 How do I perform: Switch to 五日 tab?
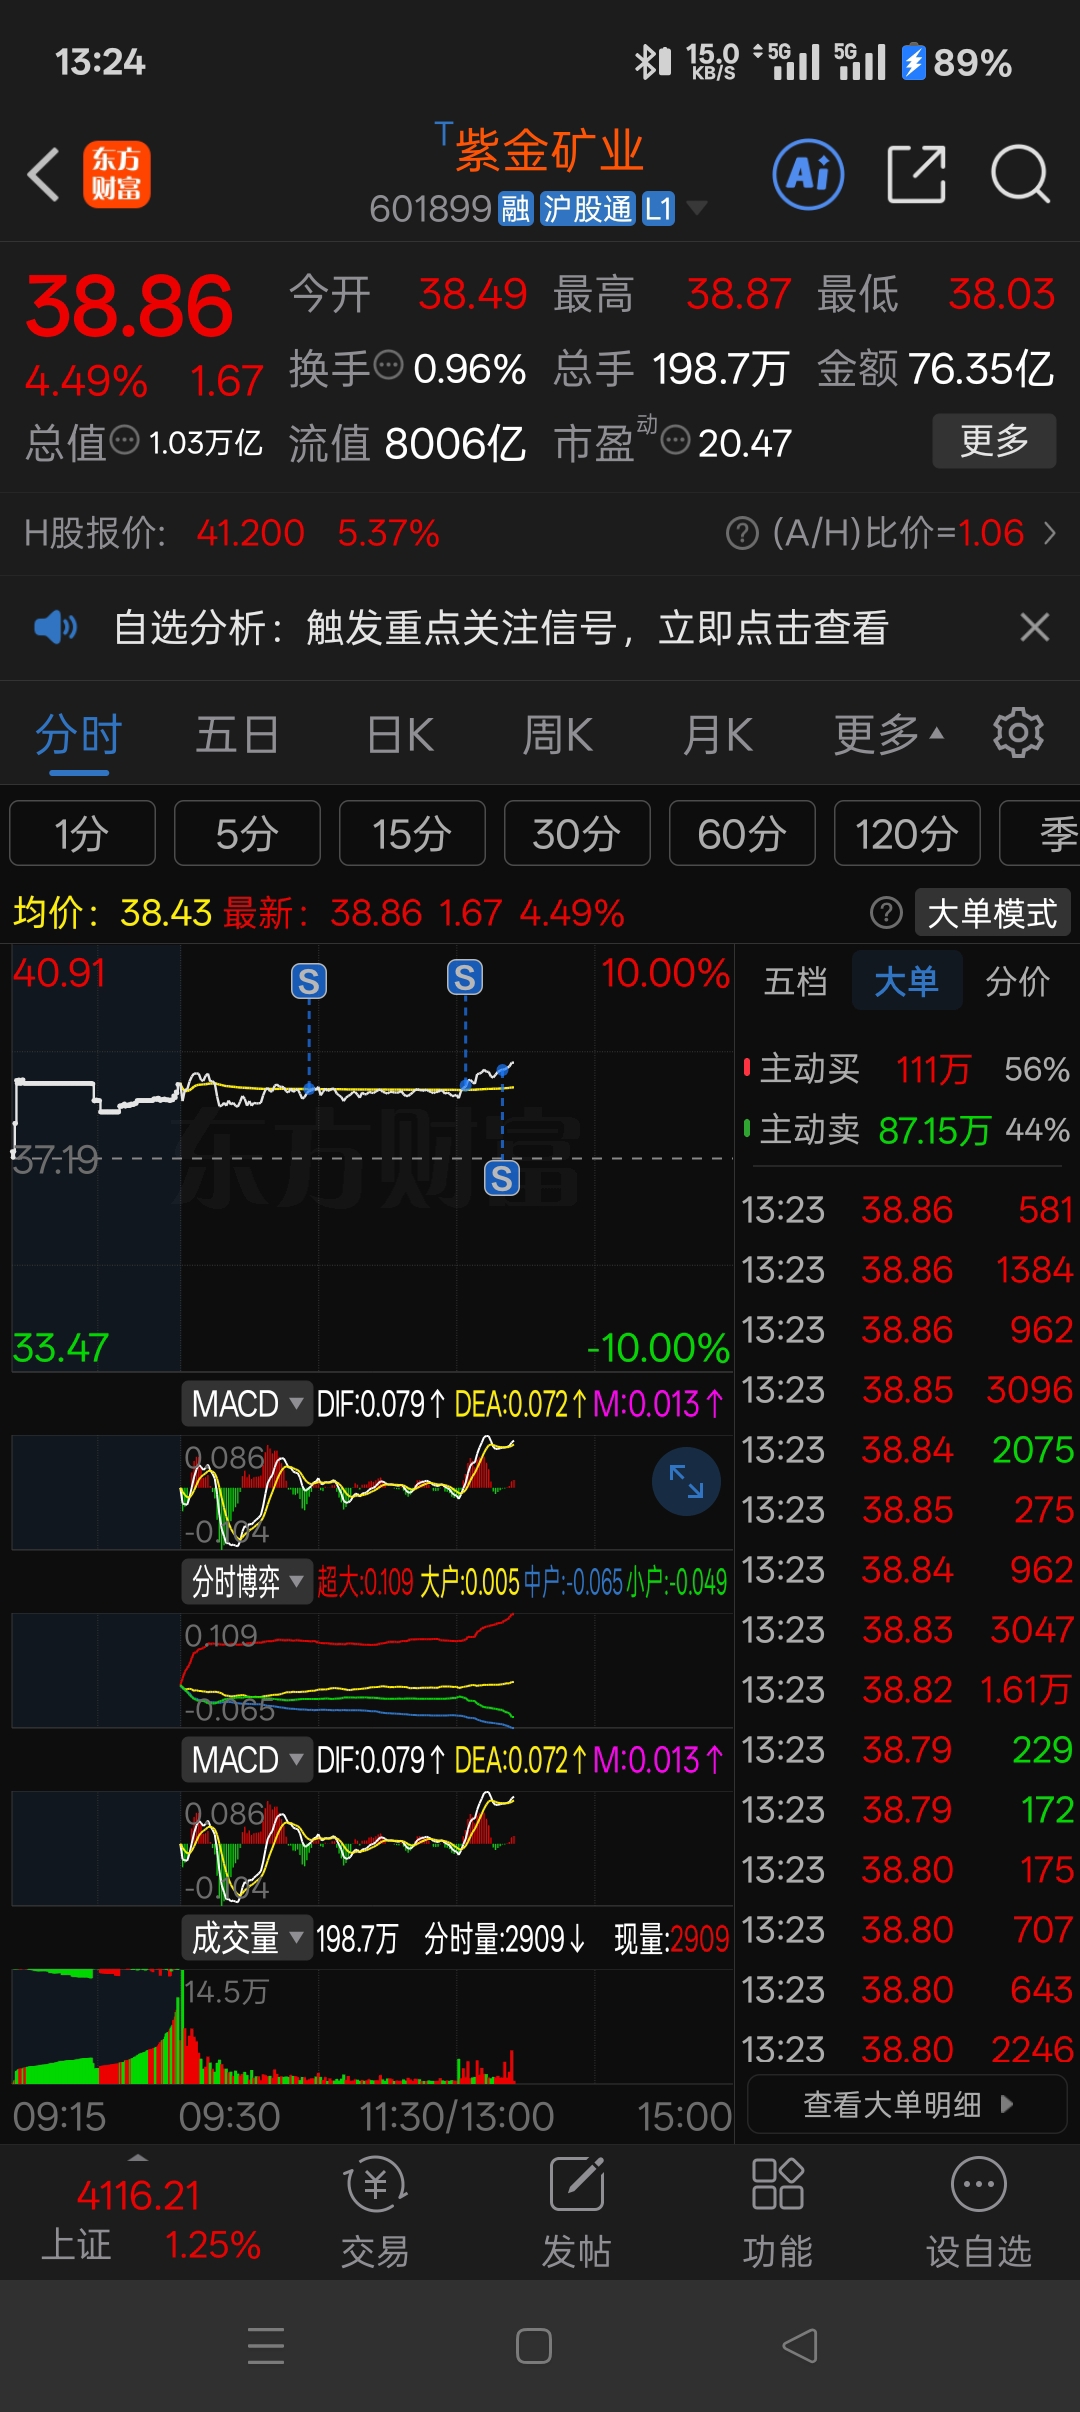[237, 735]
